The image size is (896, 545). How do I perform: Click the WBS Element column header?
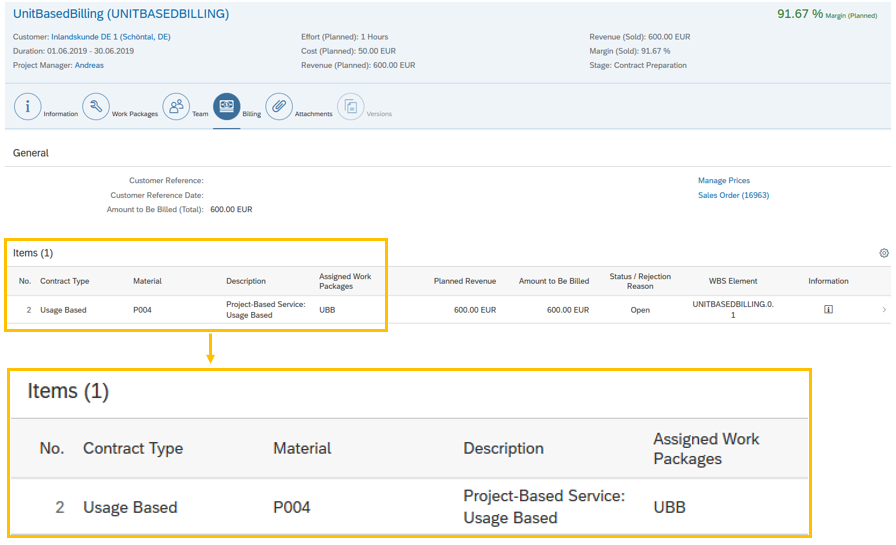733,281
